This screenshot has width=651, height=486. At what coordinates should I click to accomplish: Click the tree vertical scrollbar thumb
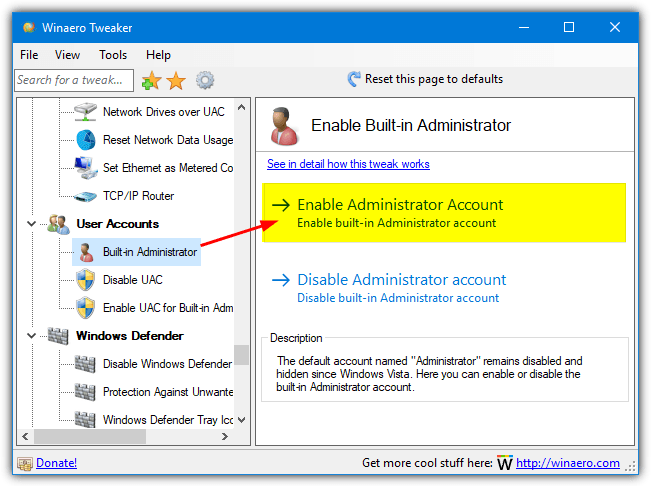[242, 355]
